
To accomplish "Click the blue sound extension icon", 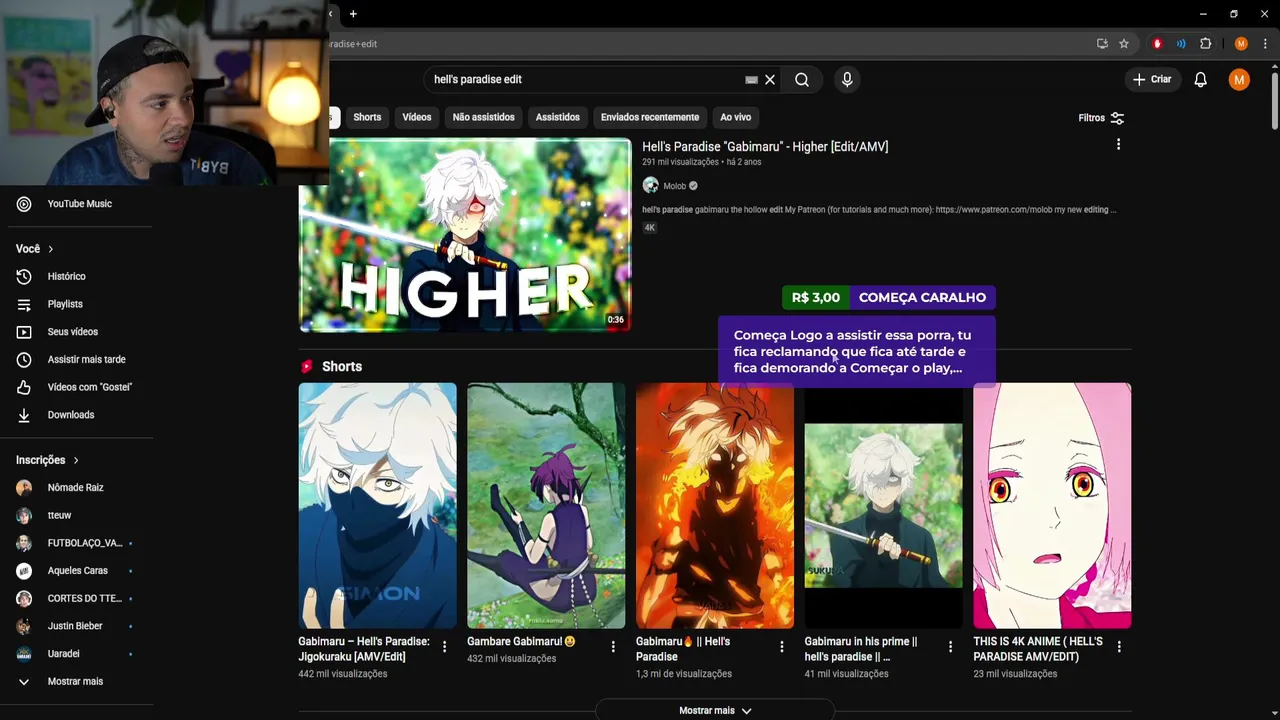I will pos(1181,44).
